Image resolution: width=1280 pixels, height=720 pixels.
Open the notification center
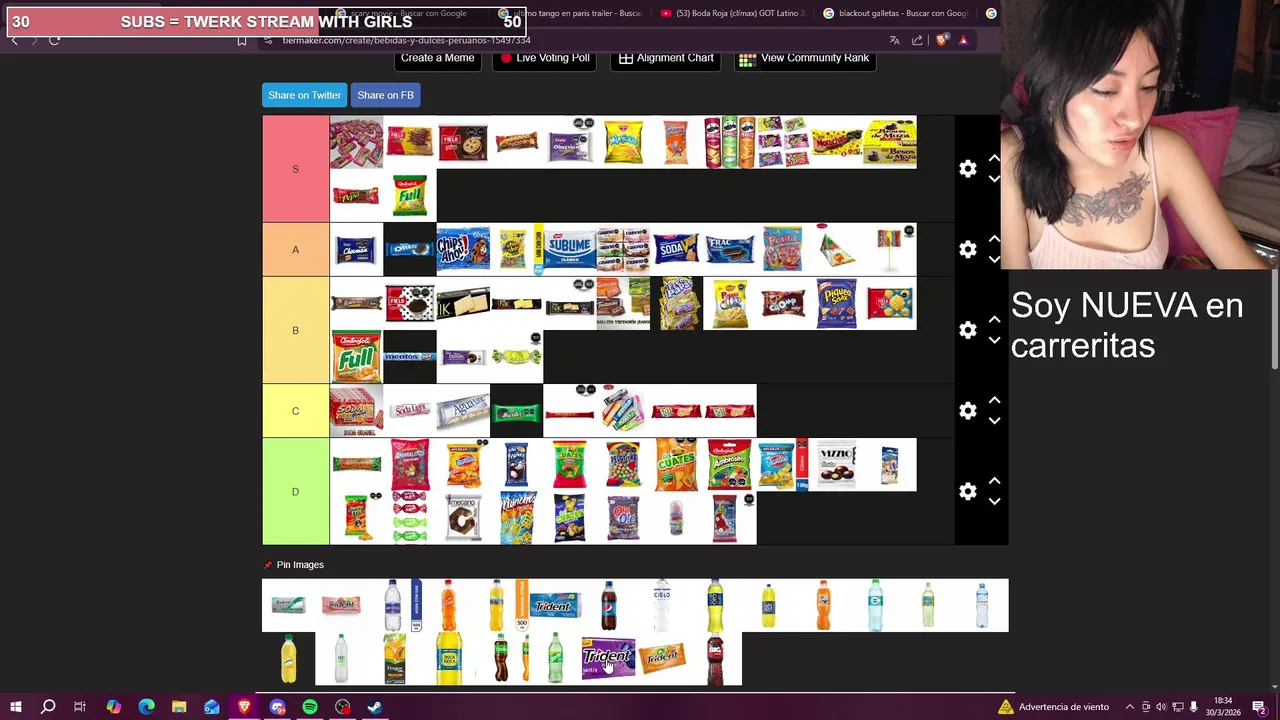[x=1259, y=707]
